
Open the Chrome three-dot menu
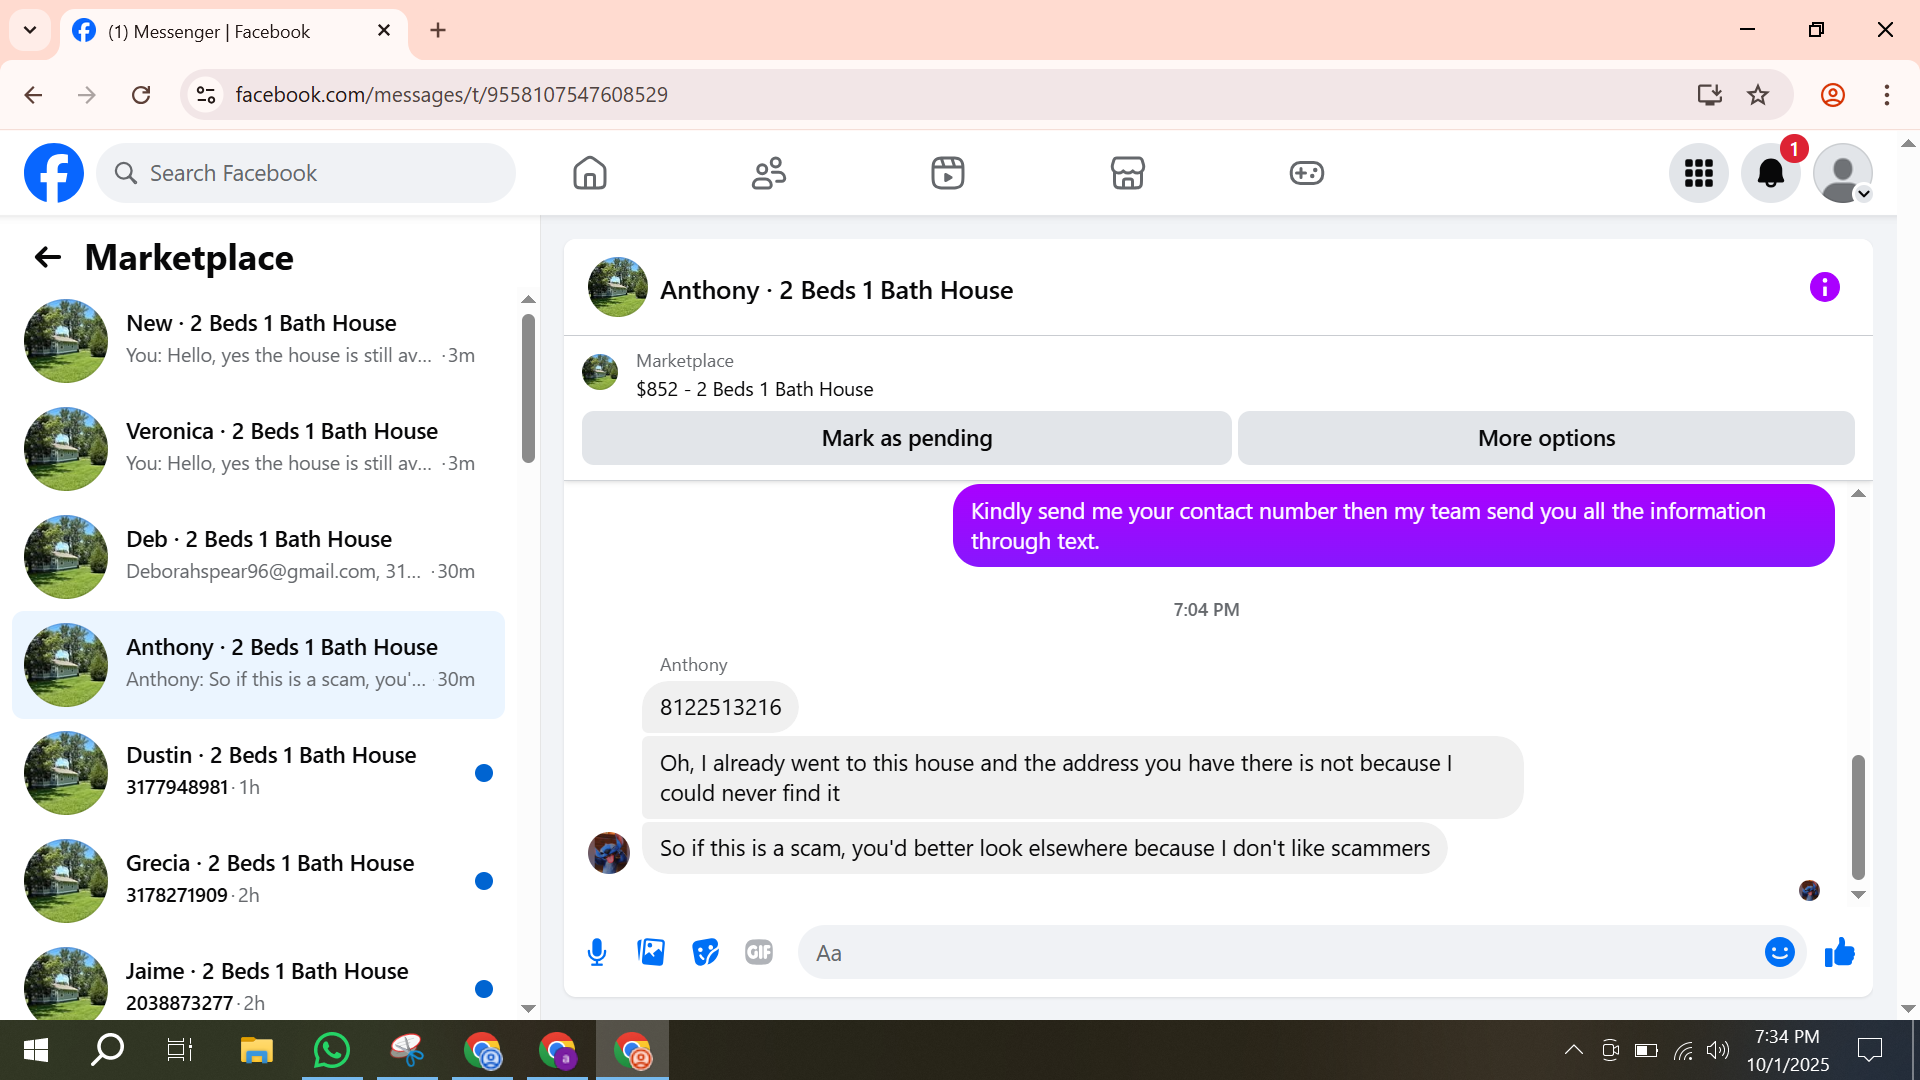(1887, 95)
